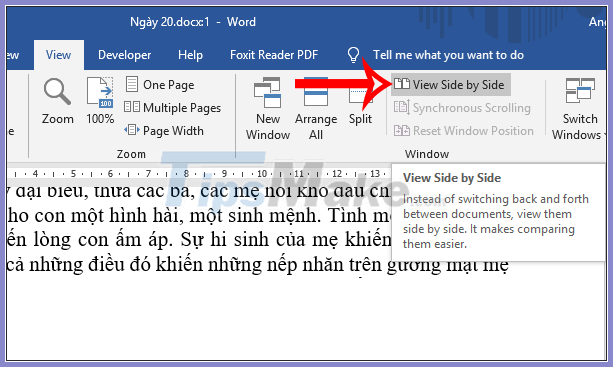
Task: Focus the Tell me what you want to do box
Action: pos(448,55)
